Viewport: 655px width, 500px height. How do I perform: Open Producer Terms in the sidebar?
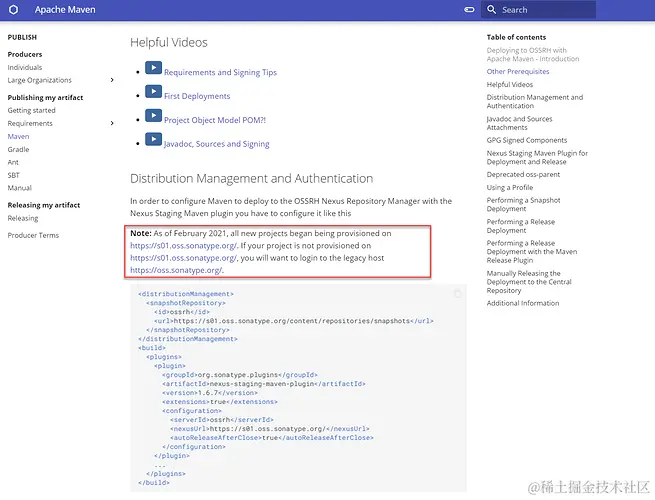[x=33, y=235]
